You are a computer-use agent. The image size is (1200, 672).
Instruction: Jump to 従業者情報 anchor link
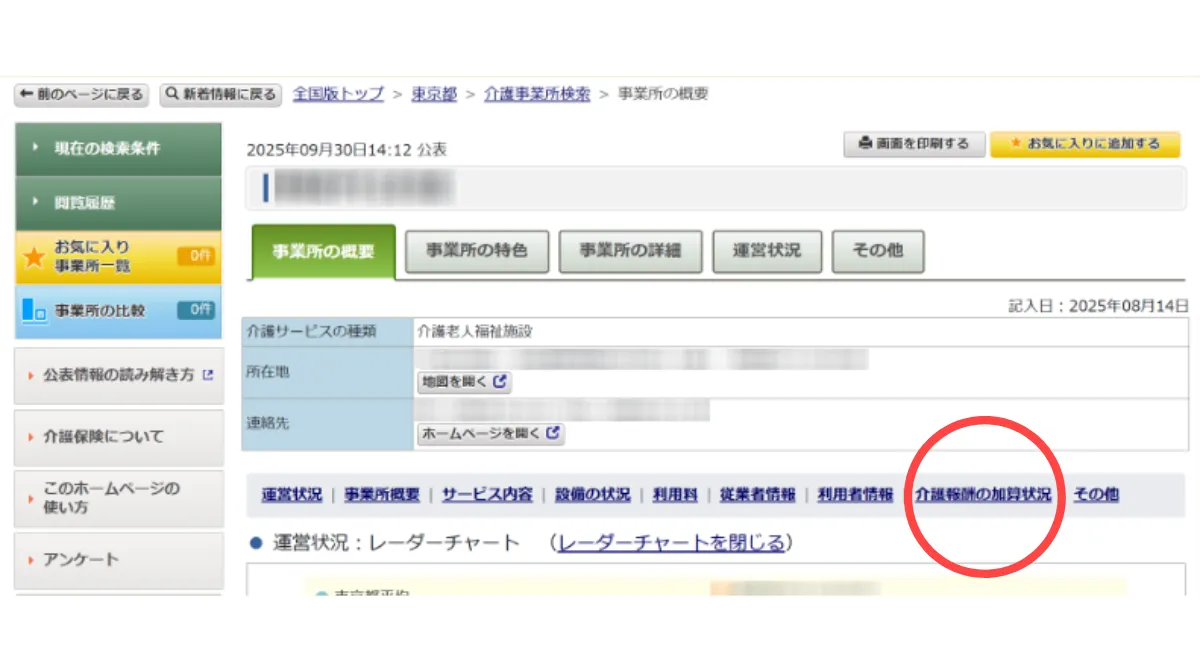coord(757,495)
